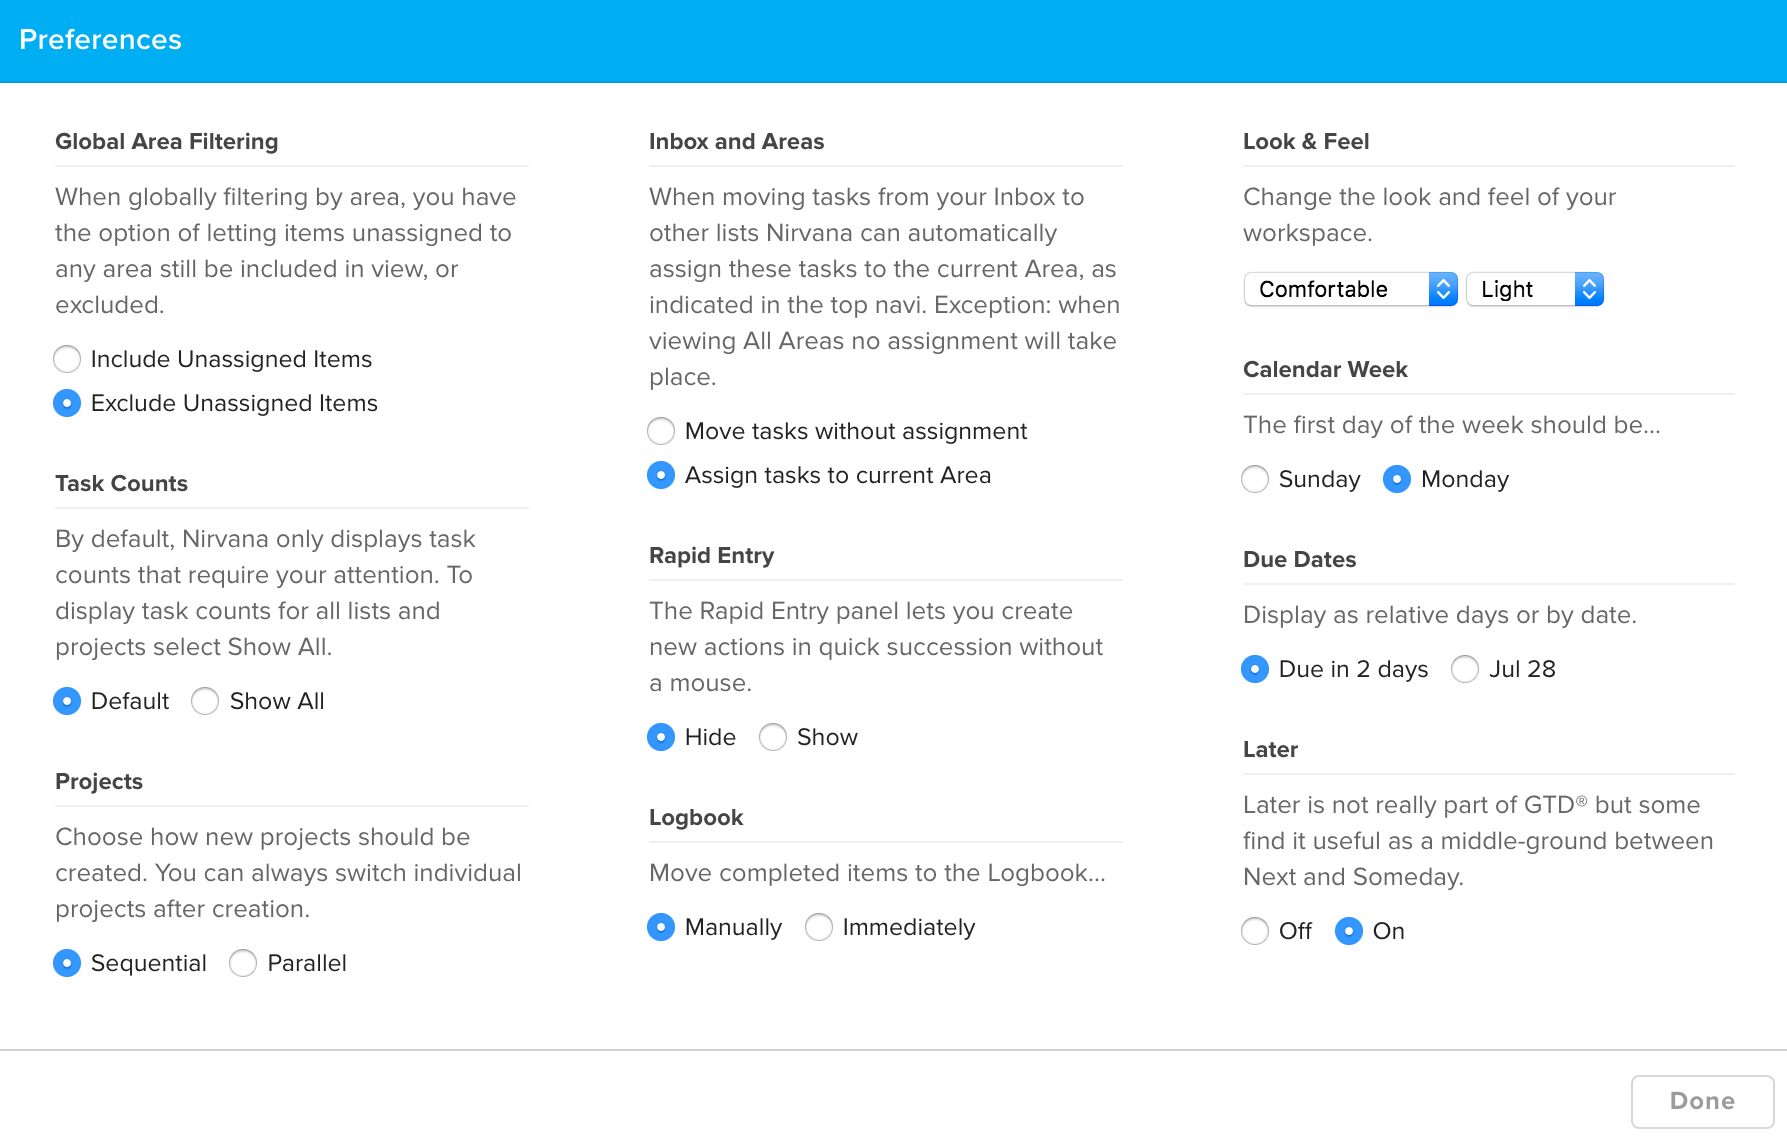1787x1146 pixels.
Task: Click the Done button
Action: [1701, 1101]
